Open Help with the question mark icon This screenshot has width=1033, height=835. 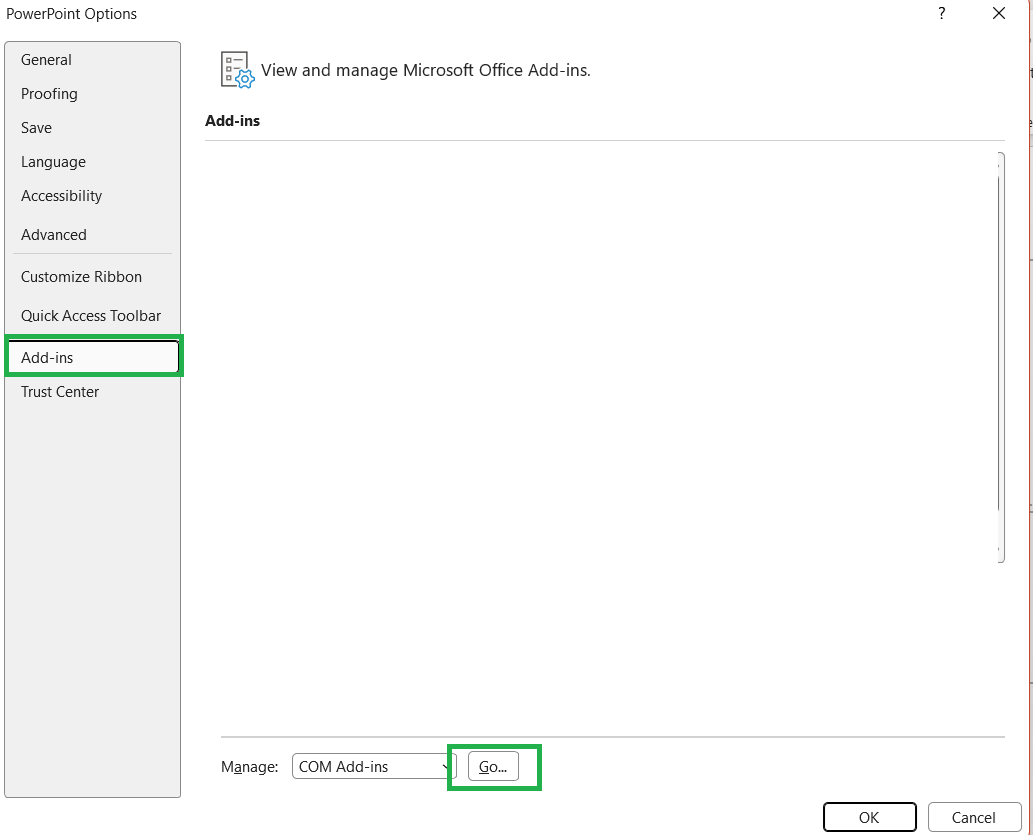click(942, 13)
